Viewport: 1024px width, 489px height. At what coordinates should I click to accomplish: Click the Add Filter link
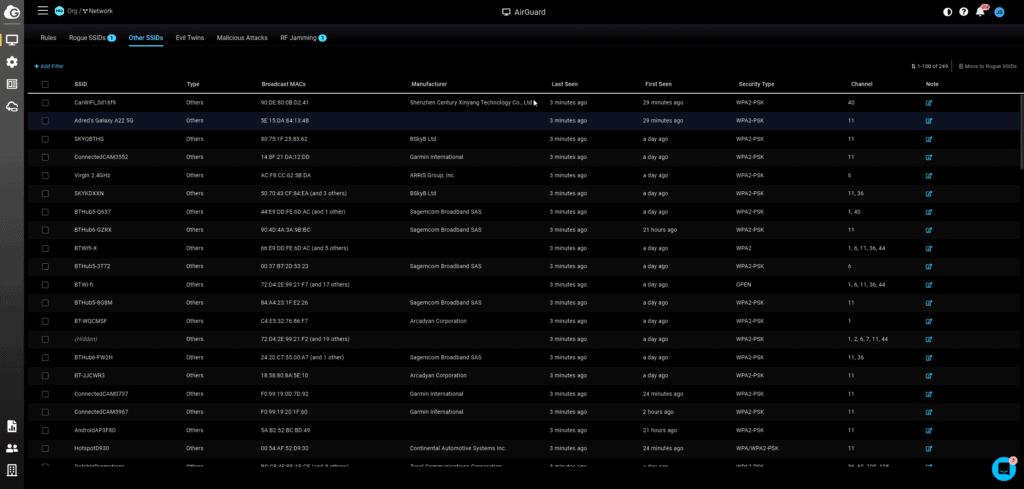pos(49,66)
